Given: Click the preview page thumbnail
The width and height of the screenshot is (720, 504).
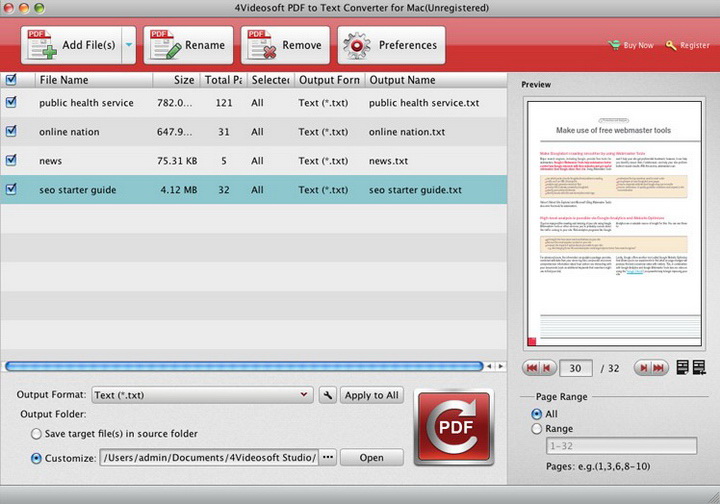Looking at the screenshot, I should [x=614, y=223].
